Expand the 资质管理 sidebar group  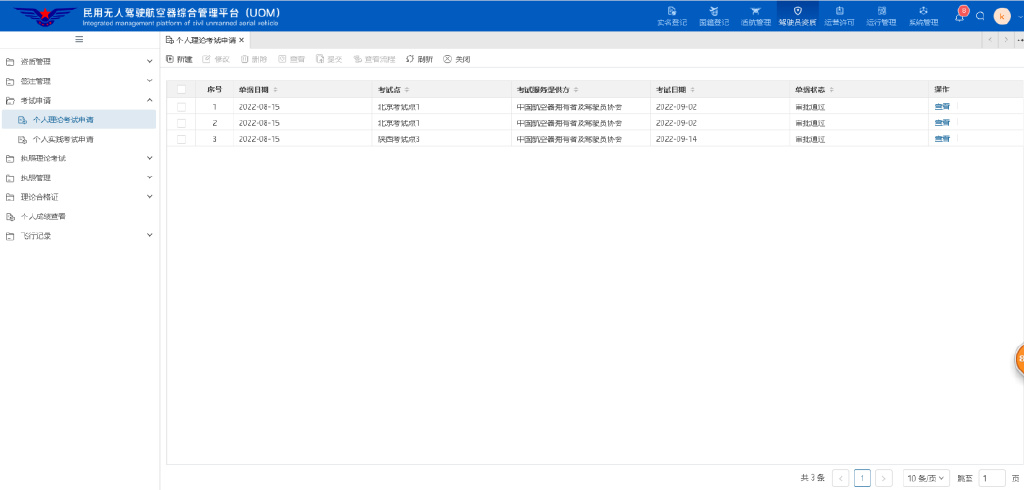pos(79,62)
